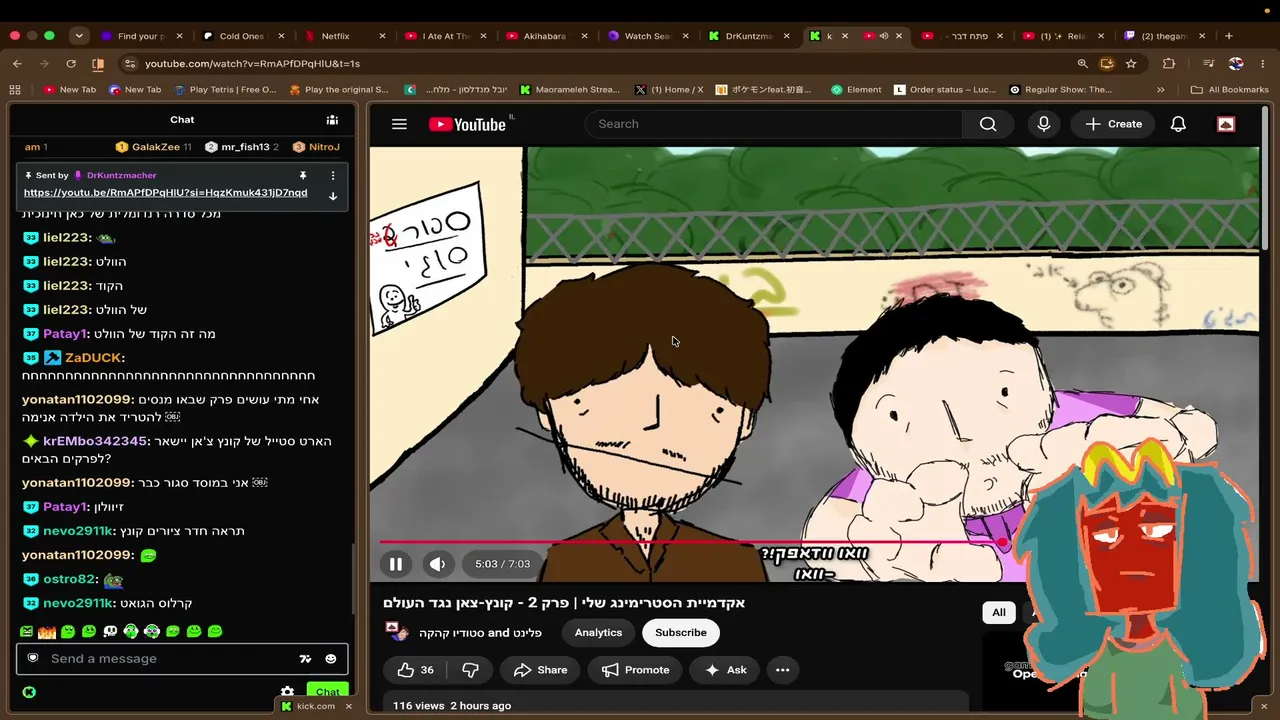Open the emoji picker in chat input
Image resolution: width=1280 pixels, height=720 pixels.
(331, 659)
